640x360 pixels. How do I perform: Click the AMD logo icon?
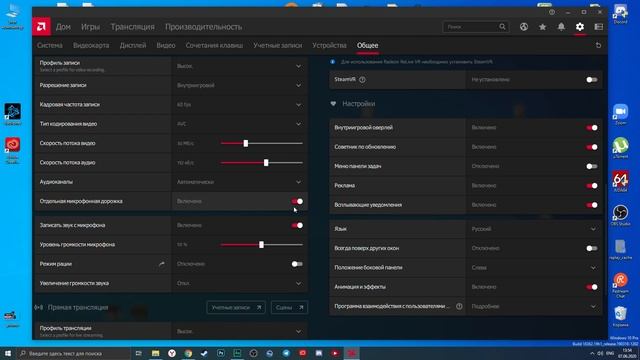coord(41,27)
